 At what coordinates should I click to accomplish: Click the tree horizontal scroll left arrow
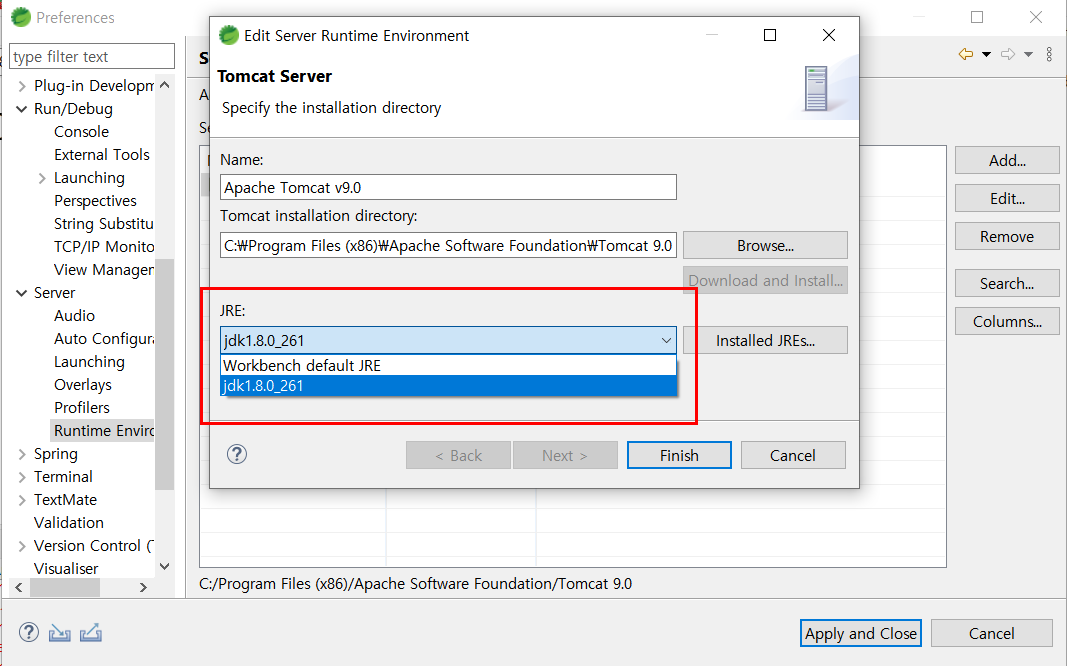click(19, 587)
